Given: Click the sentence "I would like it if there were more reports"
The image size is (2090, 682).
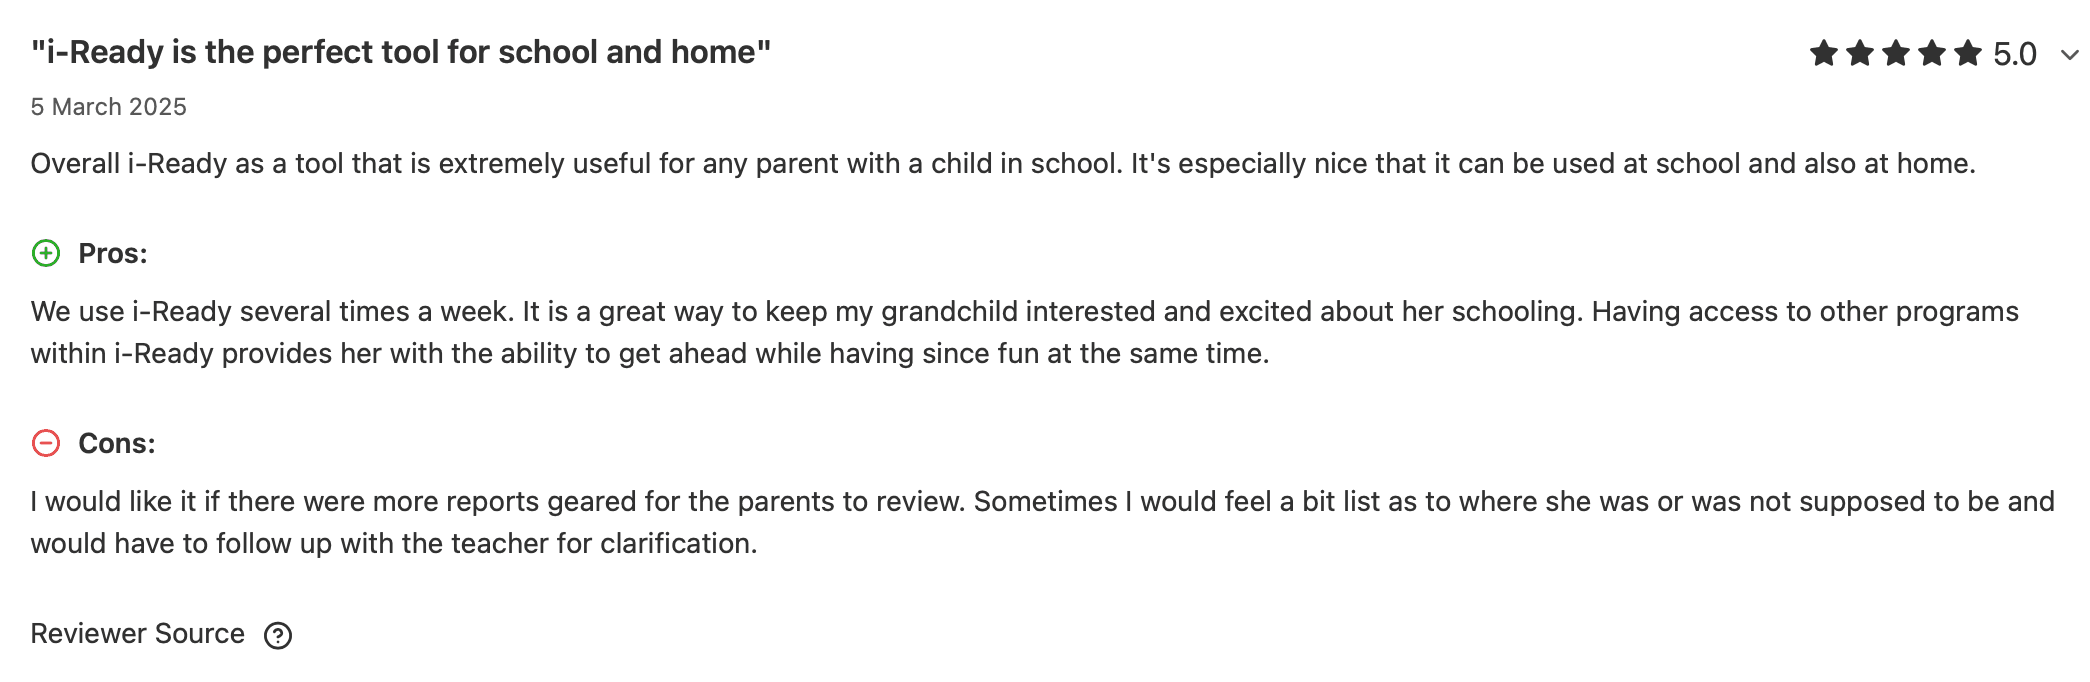Looking at the screenshot, I should pyautogui.click(x=498, y=502).
